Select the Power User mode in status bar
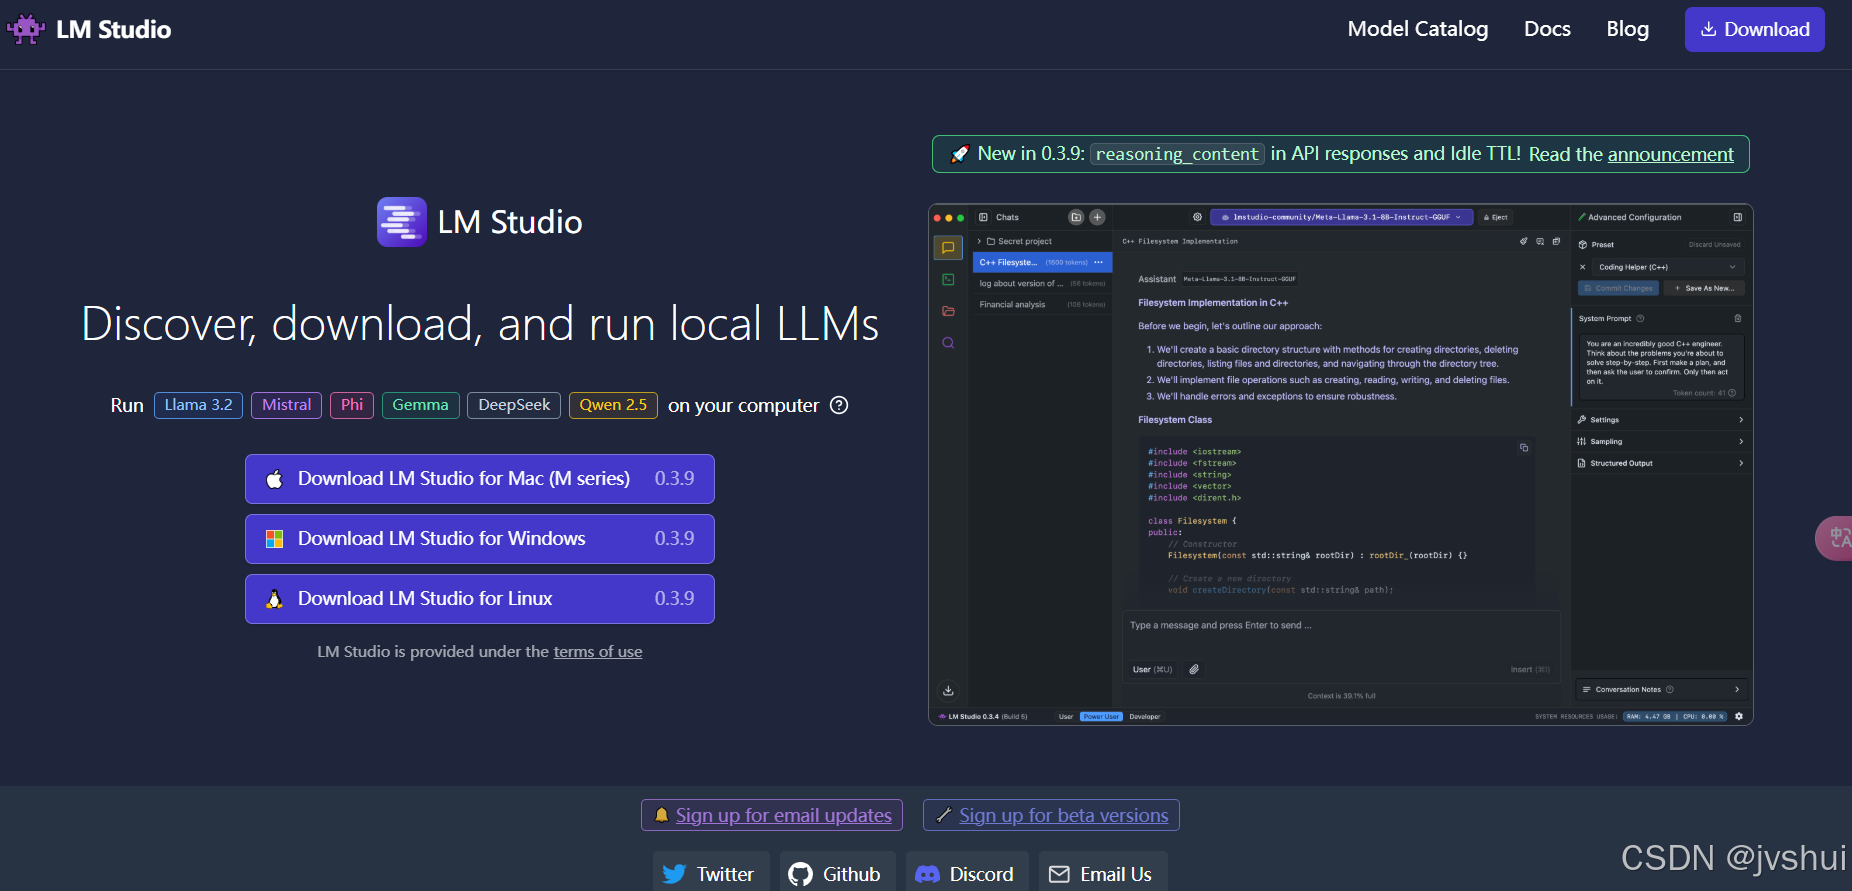Viewport: 1852px width, 891px height. tap(1101, 717)
